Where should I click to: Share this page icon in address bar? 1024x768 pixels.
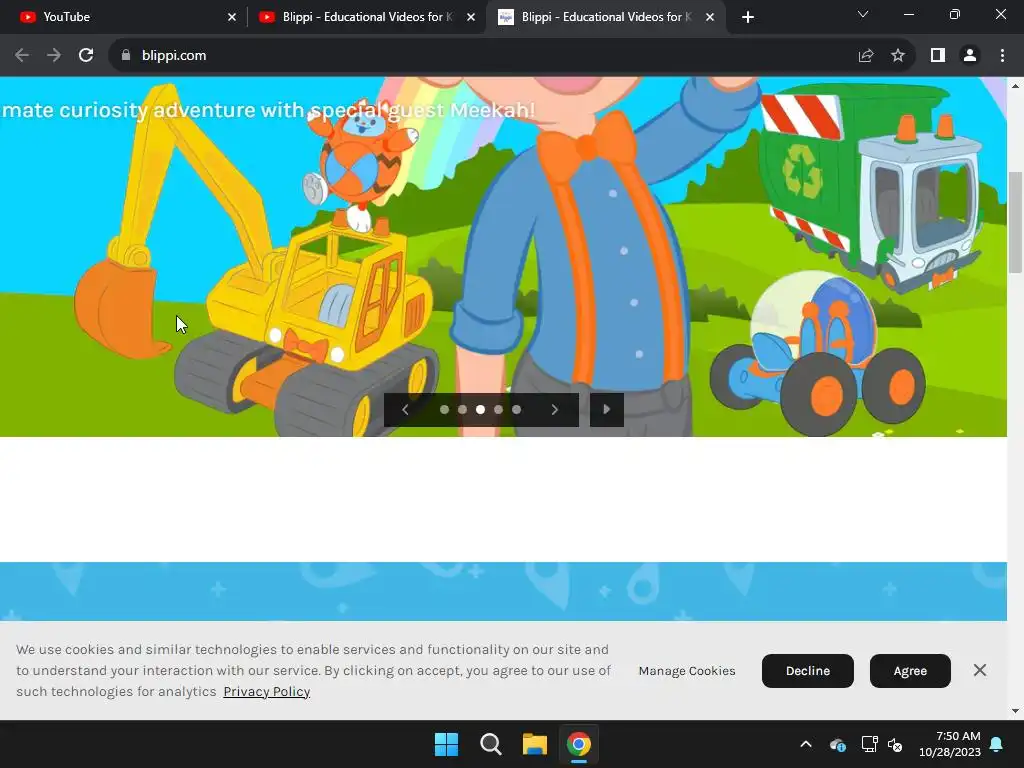tap(866, 56)
